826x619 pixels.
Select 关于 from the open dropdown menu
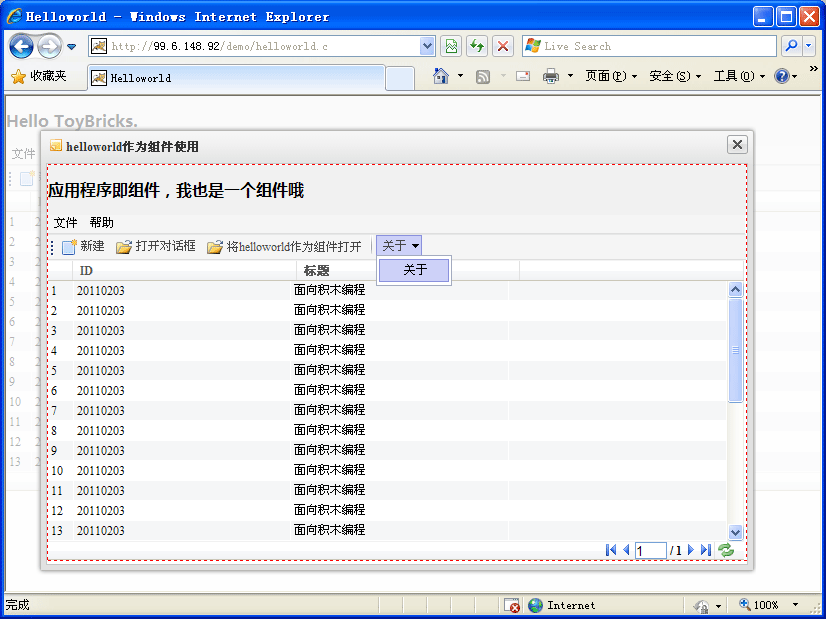pyautogui.click(x=415, y=270)
